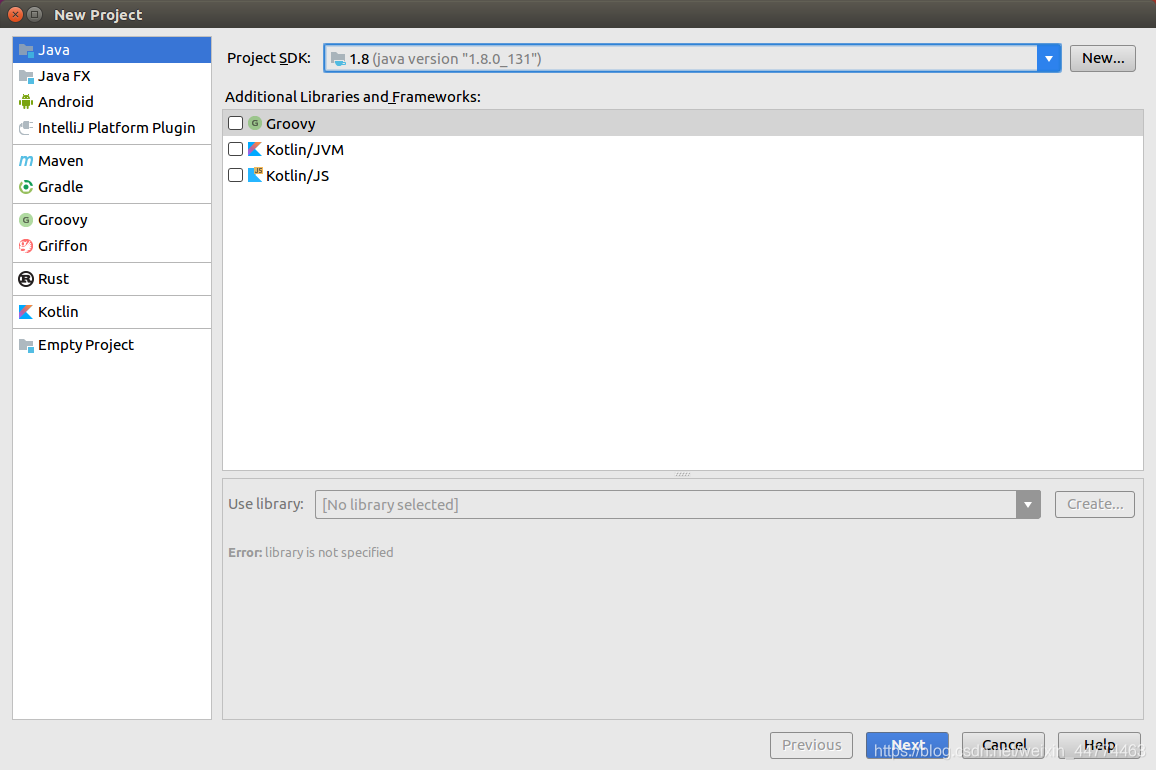Click the 'Kotlin/JS' label text
The width and height of the screenshot is (1156, 770).
click(297, 176)
